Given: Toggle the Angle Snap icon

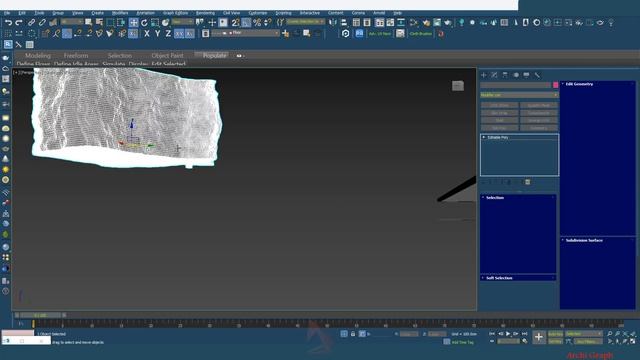Looking at the screenshot, I should 246,23.
